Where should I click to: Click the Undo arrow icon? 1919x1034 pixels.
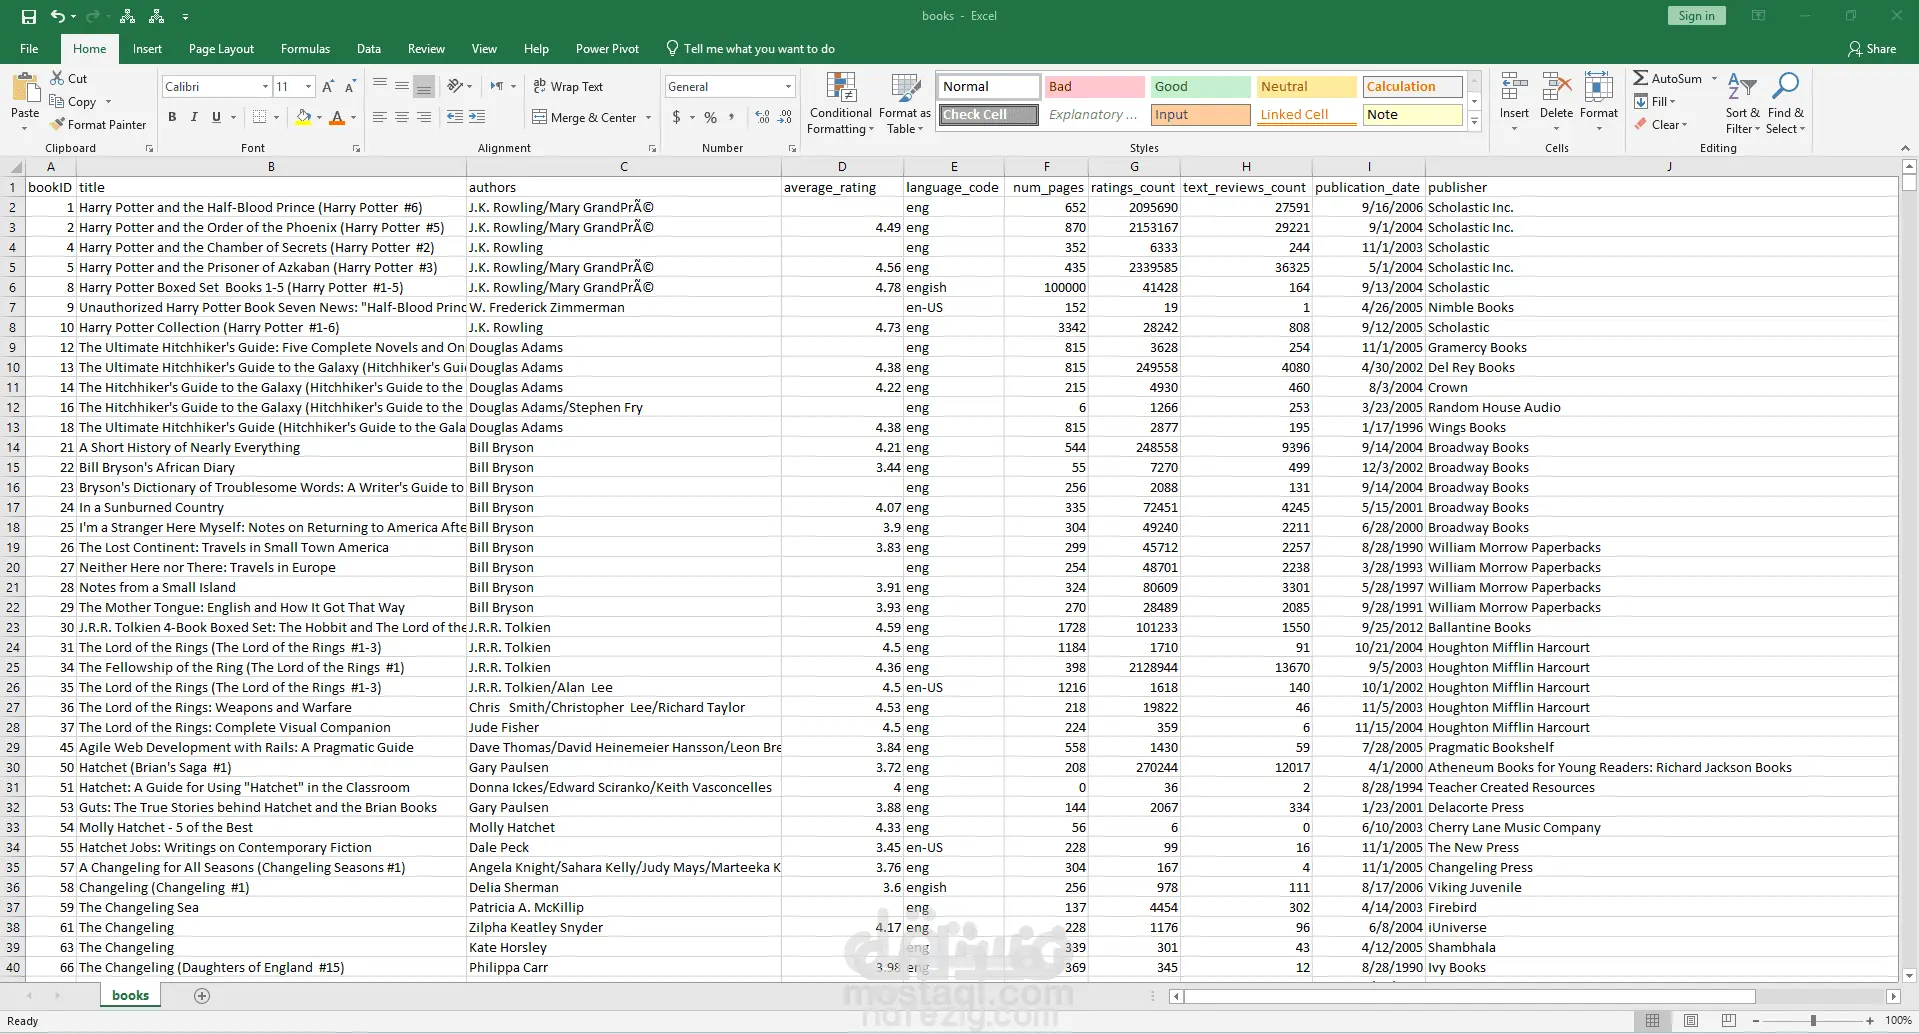pos(58,16)
